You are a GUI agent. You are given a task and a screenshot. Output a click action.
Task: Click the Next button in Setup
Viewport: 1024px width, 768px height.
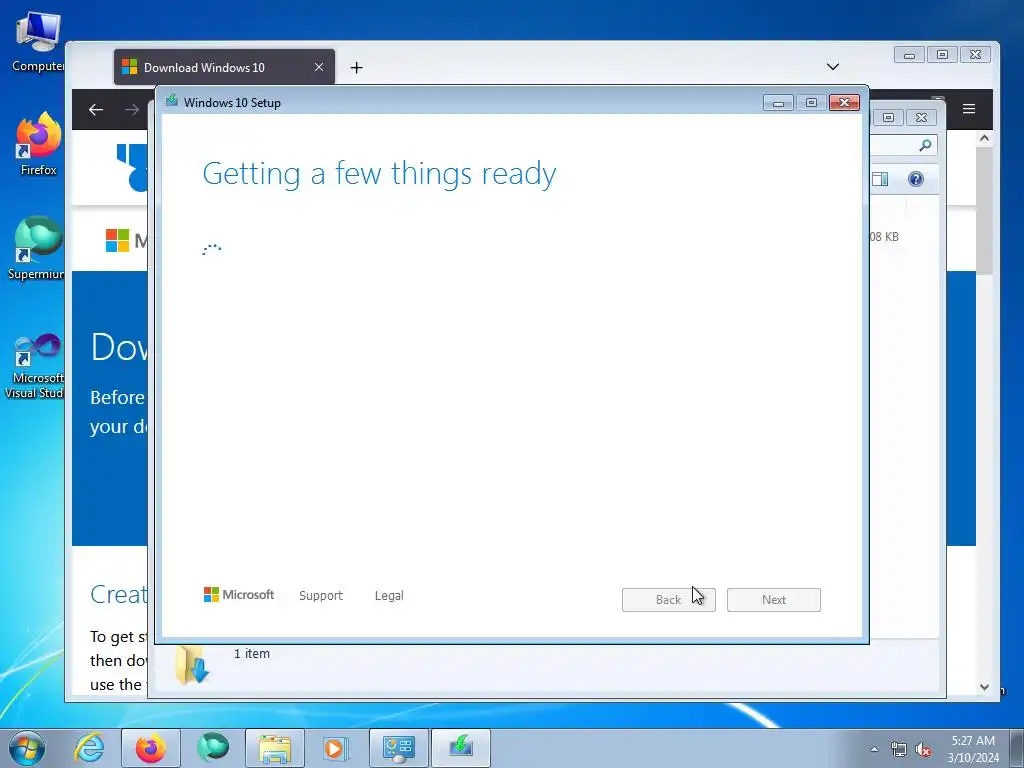coord(774,600)
